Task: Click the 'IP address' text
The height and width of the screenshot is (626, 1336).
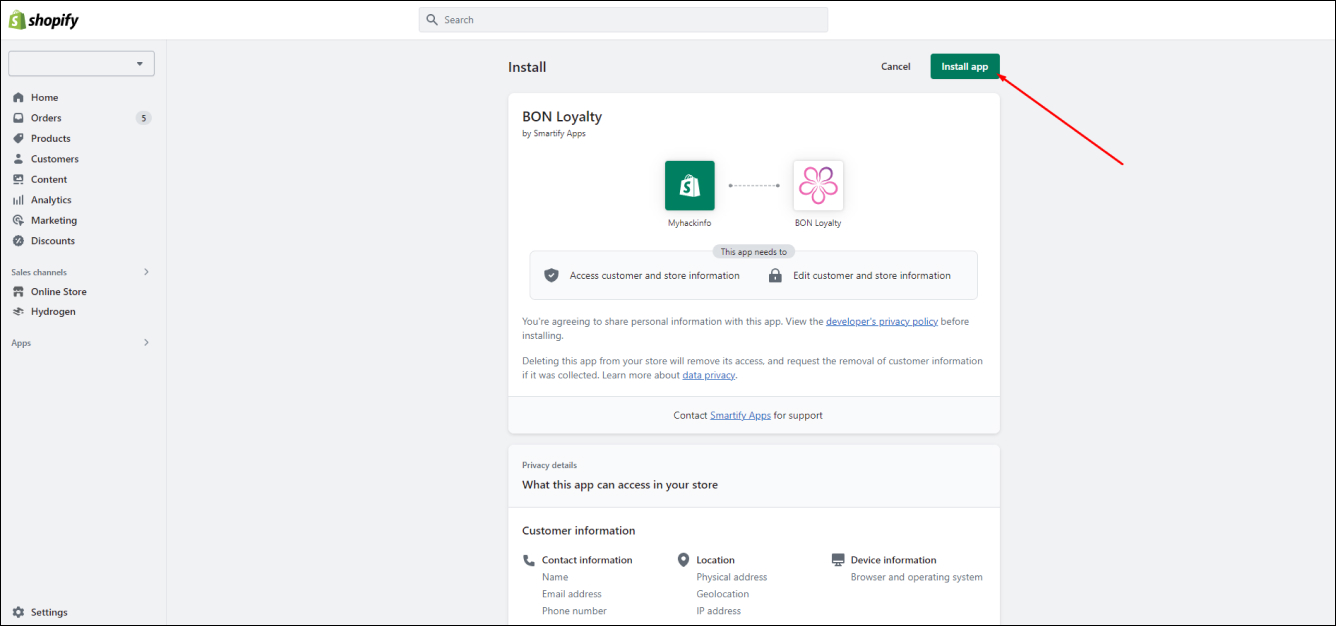Action: click(x=719, y=611)
